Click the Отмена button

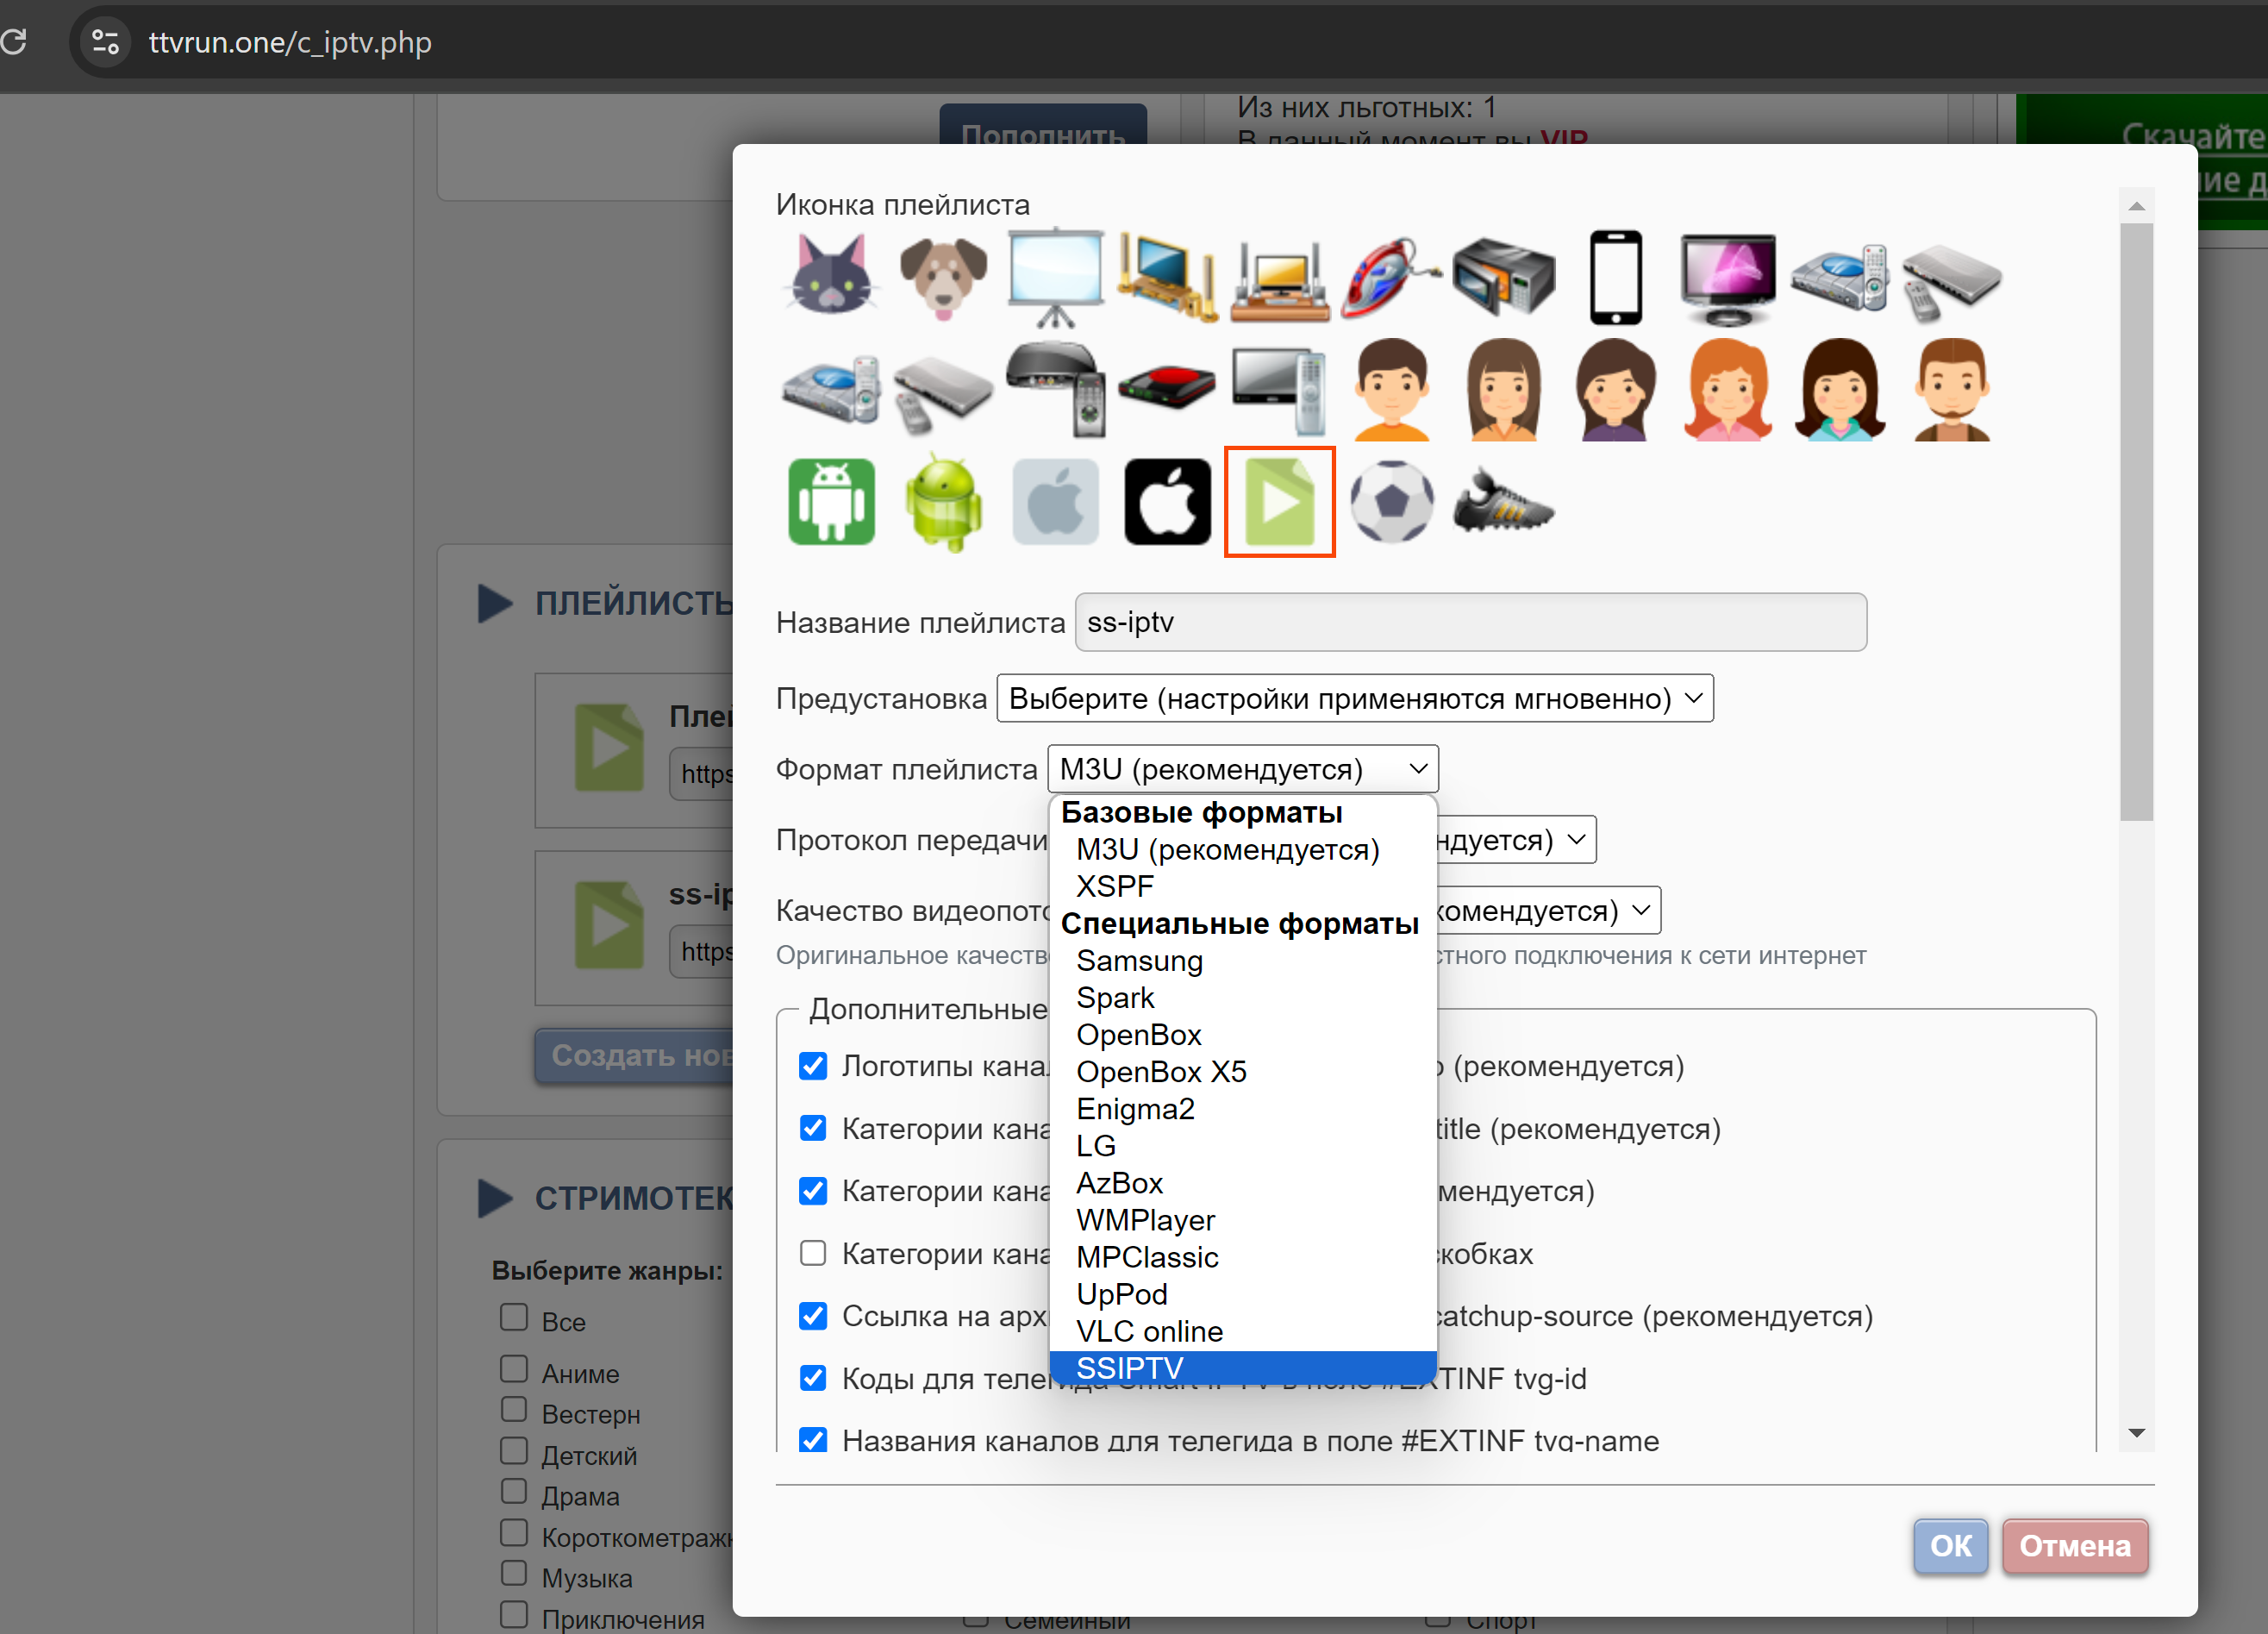click(x=2074, y=1546)
